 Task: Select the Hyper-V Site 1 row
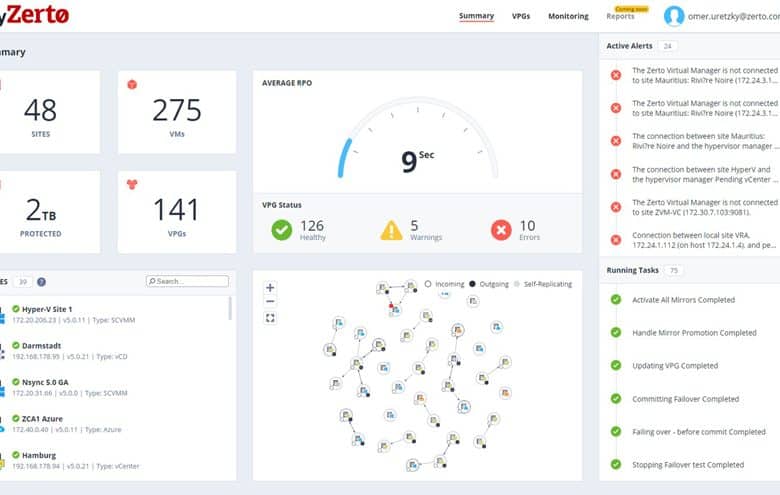(114, 314)
